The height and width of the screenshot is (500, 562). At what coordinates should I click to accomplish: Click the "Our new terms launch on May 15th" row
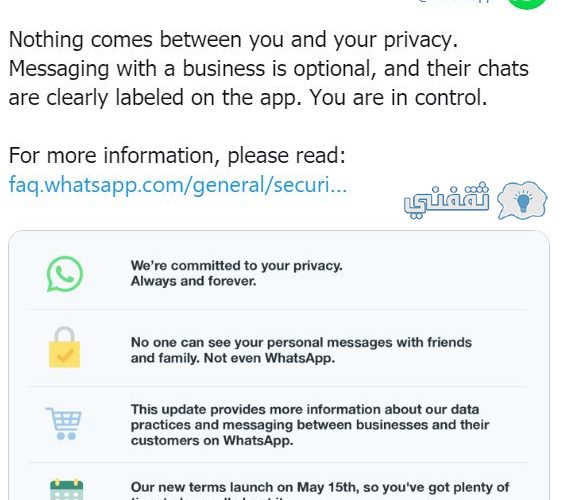[278, 482]
